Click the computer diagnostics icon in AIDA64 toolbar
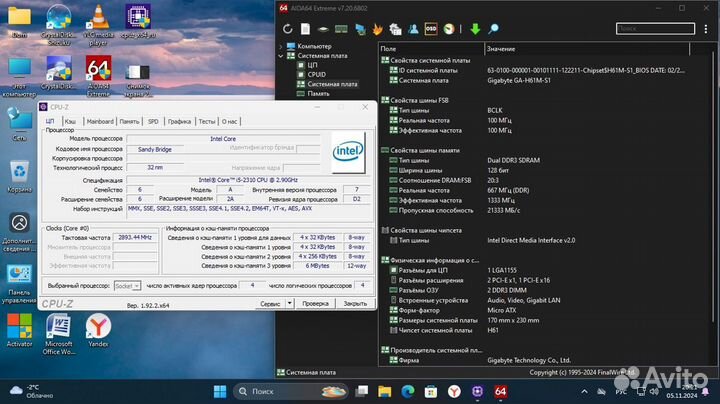Screen dimensions: 720x404 click(x=395, y=29)
